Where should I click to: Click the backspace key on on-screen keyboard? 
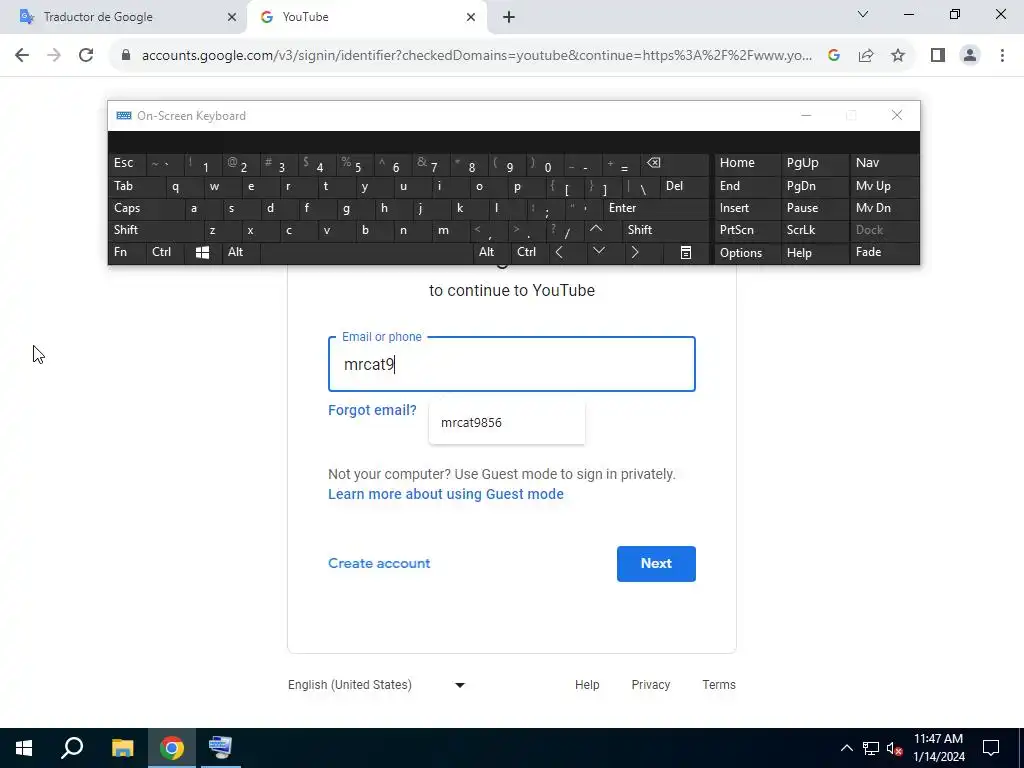click(675, 163)
